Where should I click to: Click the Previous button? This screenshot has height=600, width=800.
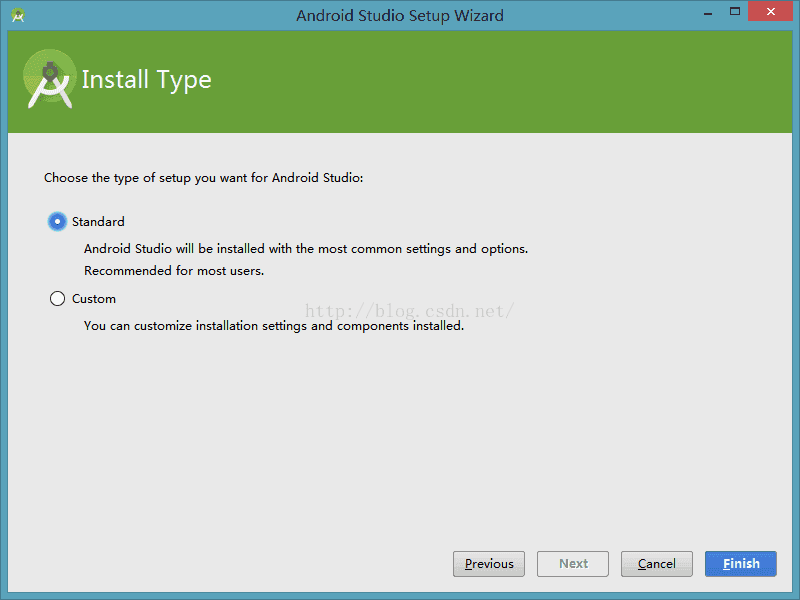point(489,564)
